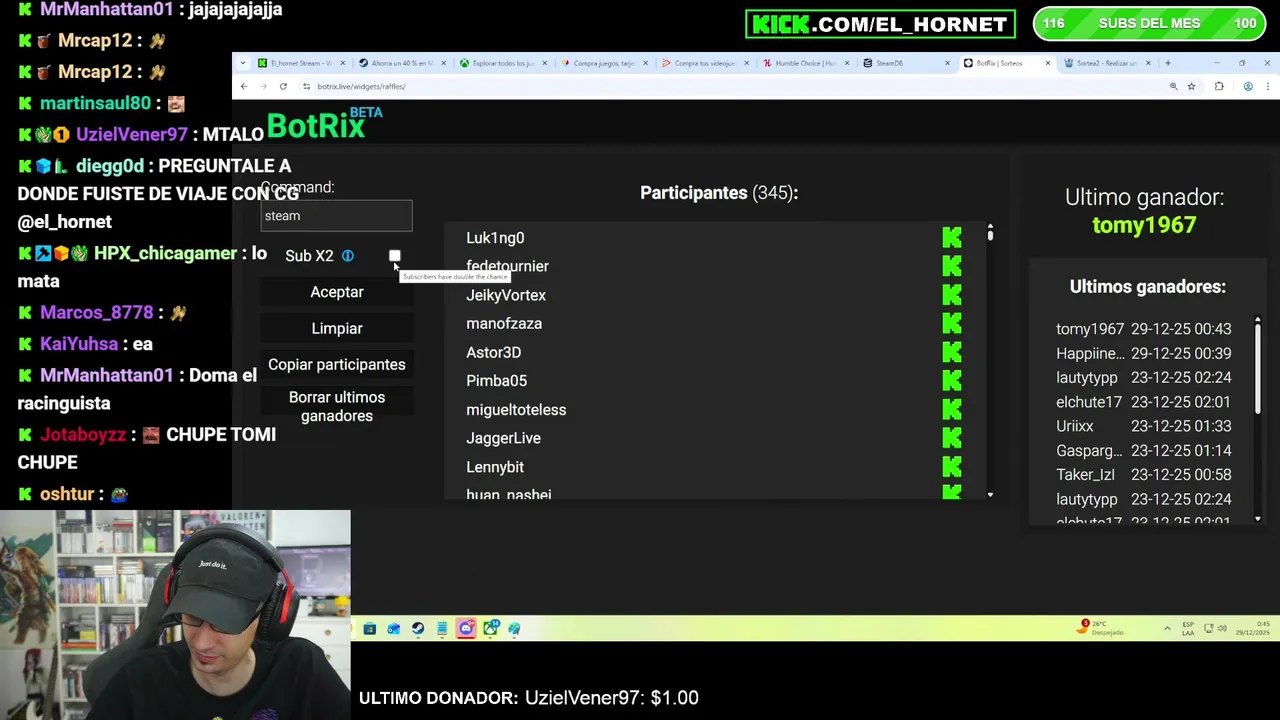1280x720 pixels.
Task: Open Steam from the taskbar
Action: (x=418, y=628)
